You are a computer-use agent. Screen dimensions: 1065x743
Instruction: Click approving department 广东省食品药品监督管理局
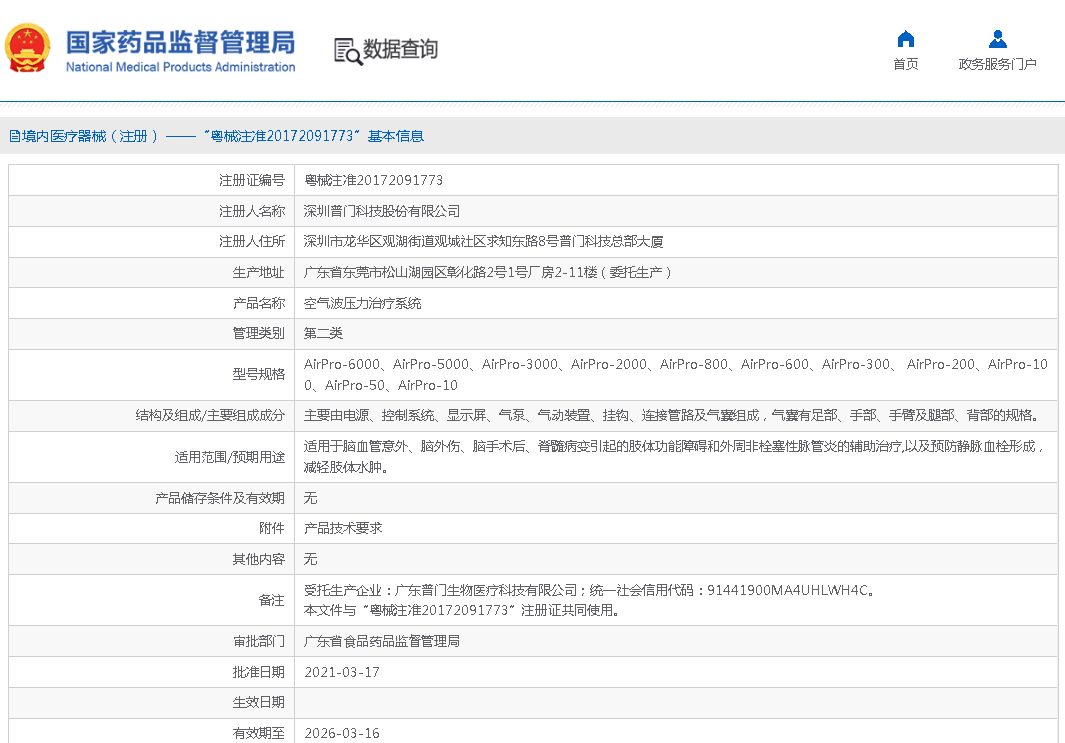click(382, 641)
